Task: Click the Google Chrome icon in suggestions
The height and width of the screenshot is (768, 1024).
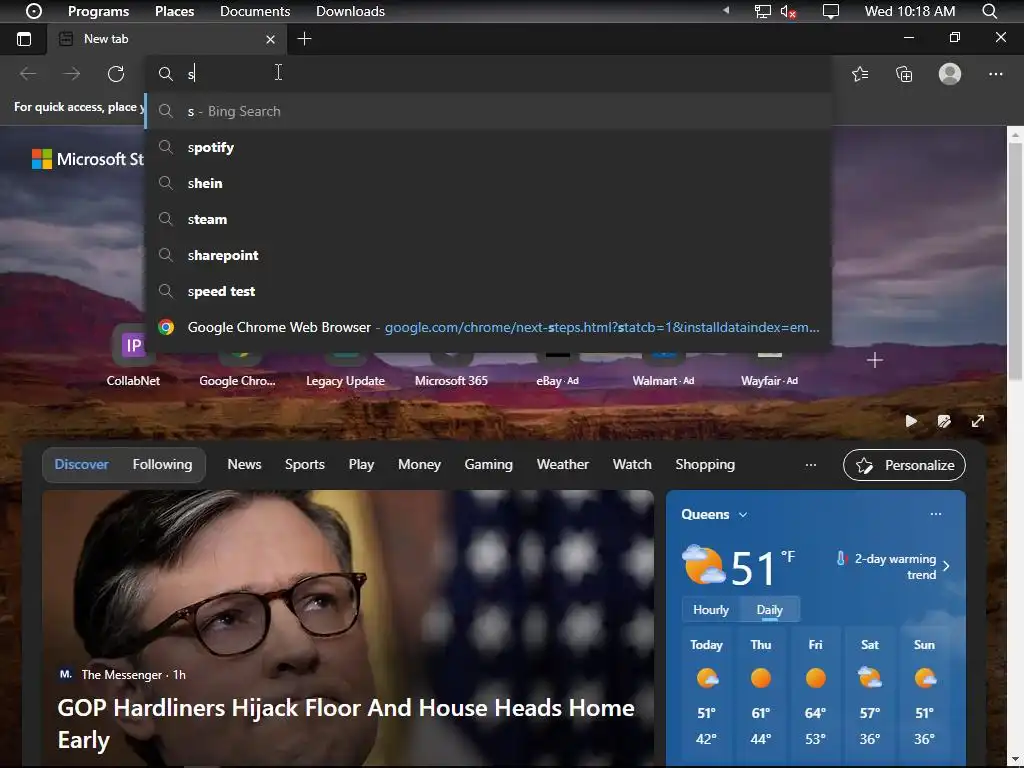Action: pyautogui.click(x=167, y=327)
